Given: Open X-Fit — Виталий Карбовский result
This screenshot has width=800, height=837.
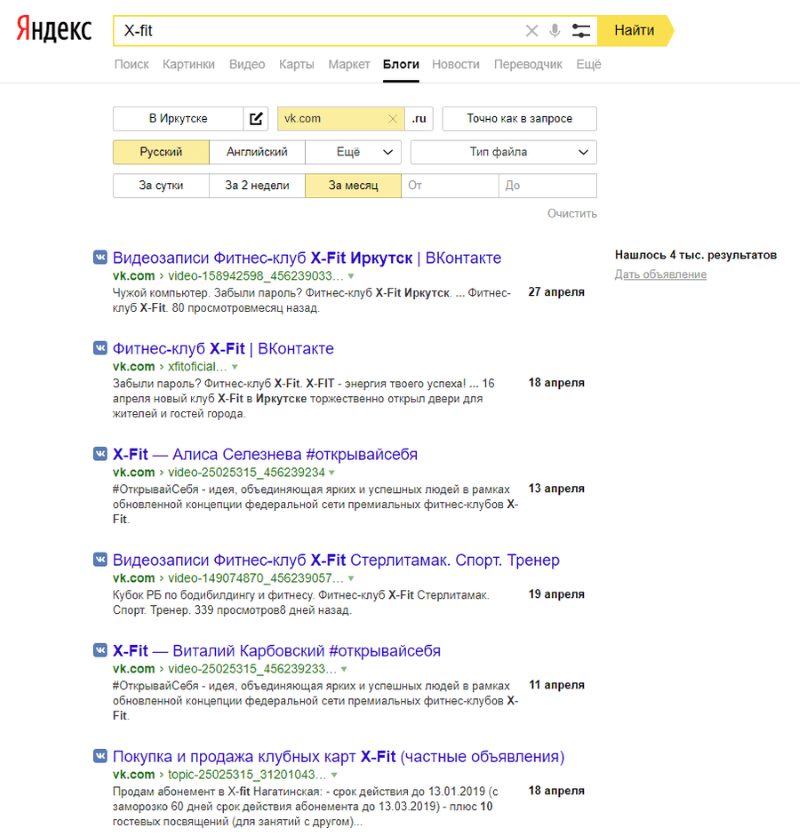Looking at the screenshot, I should 276,651.
